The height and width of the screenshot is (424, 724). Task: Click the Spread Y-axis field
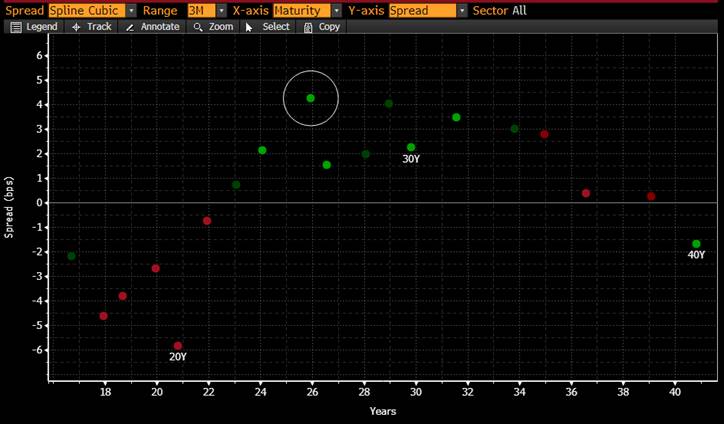click(422, 11)
